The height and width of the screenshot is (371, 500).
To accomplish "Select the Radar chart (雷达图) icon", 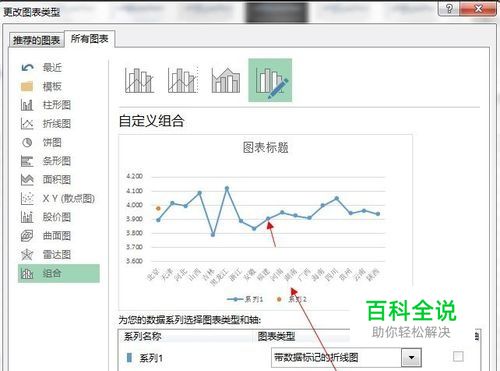I will click(27, 255).
